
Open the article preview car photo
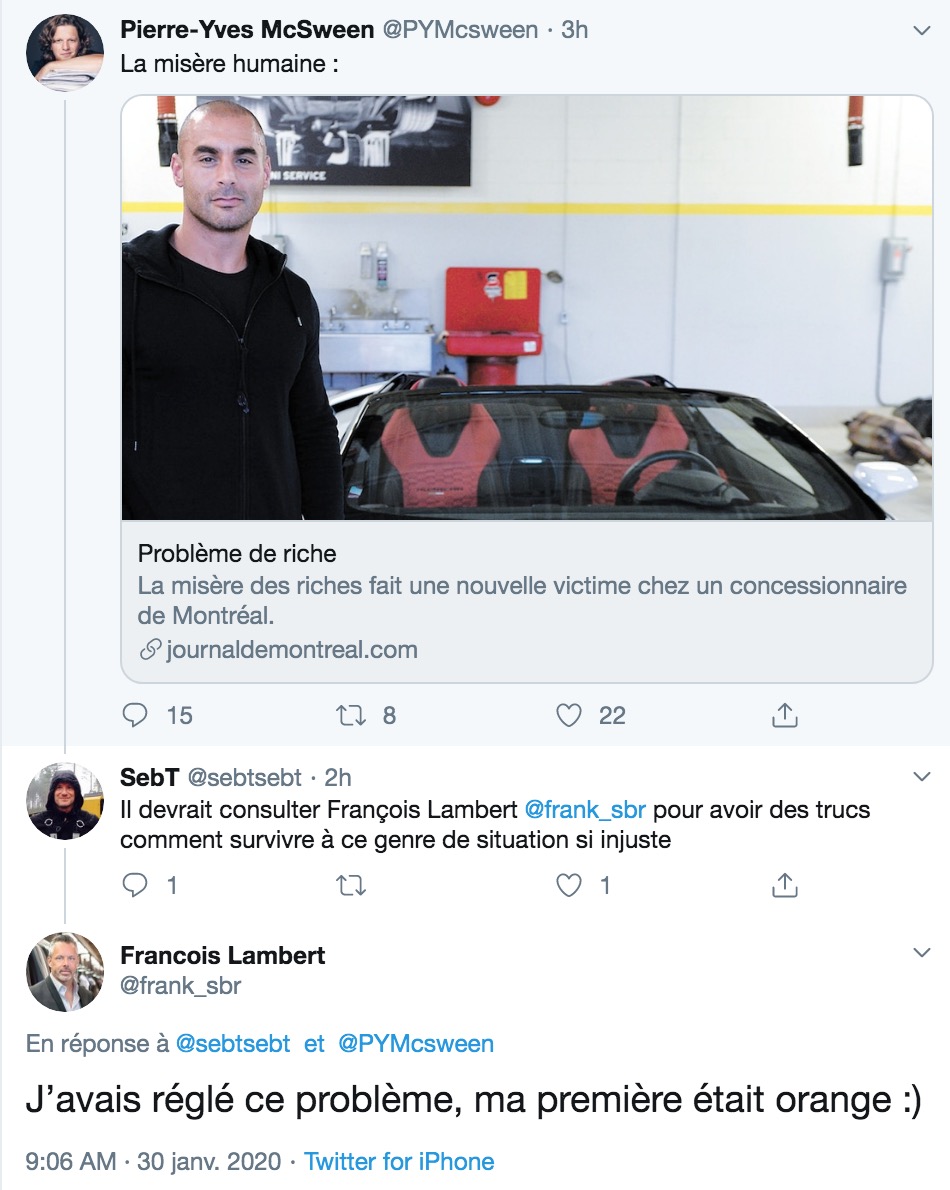[527, 307]
